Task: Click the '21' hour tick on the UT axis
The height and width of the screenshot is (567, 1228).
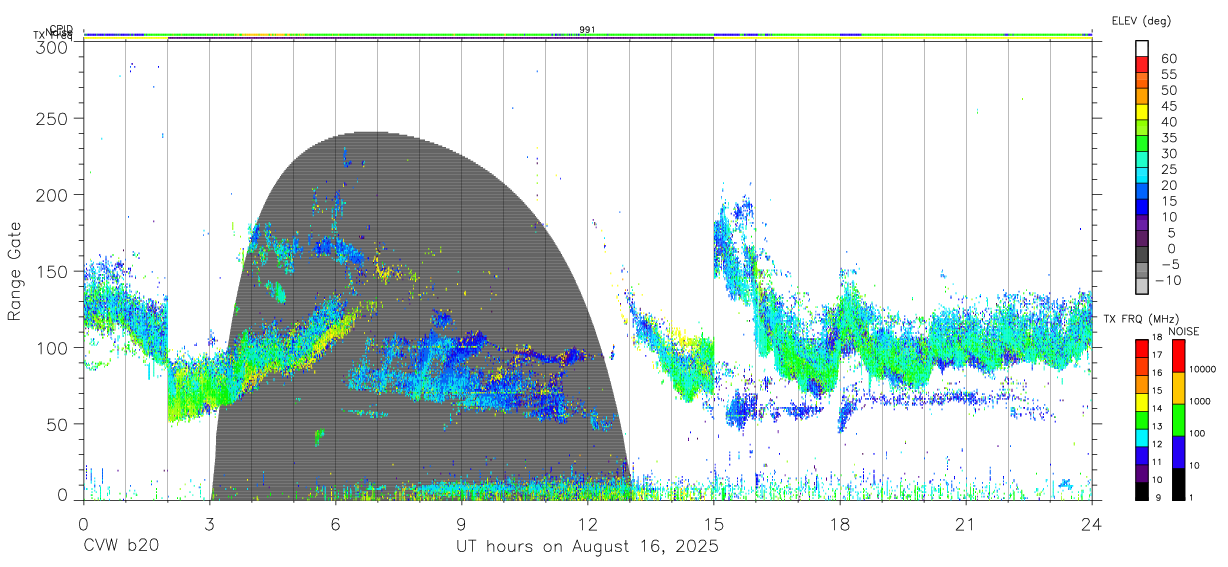Action: [x=966, y=524]
